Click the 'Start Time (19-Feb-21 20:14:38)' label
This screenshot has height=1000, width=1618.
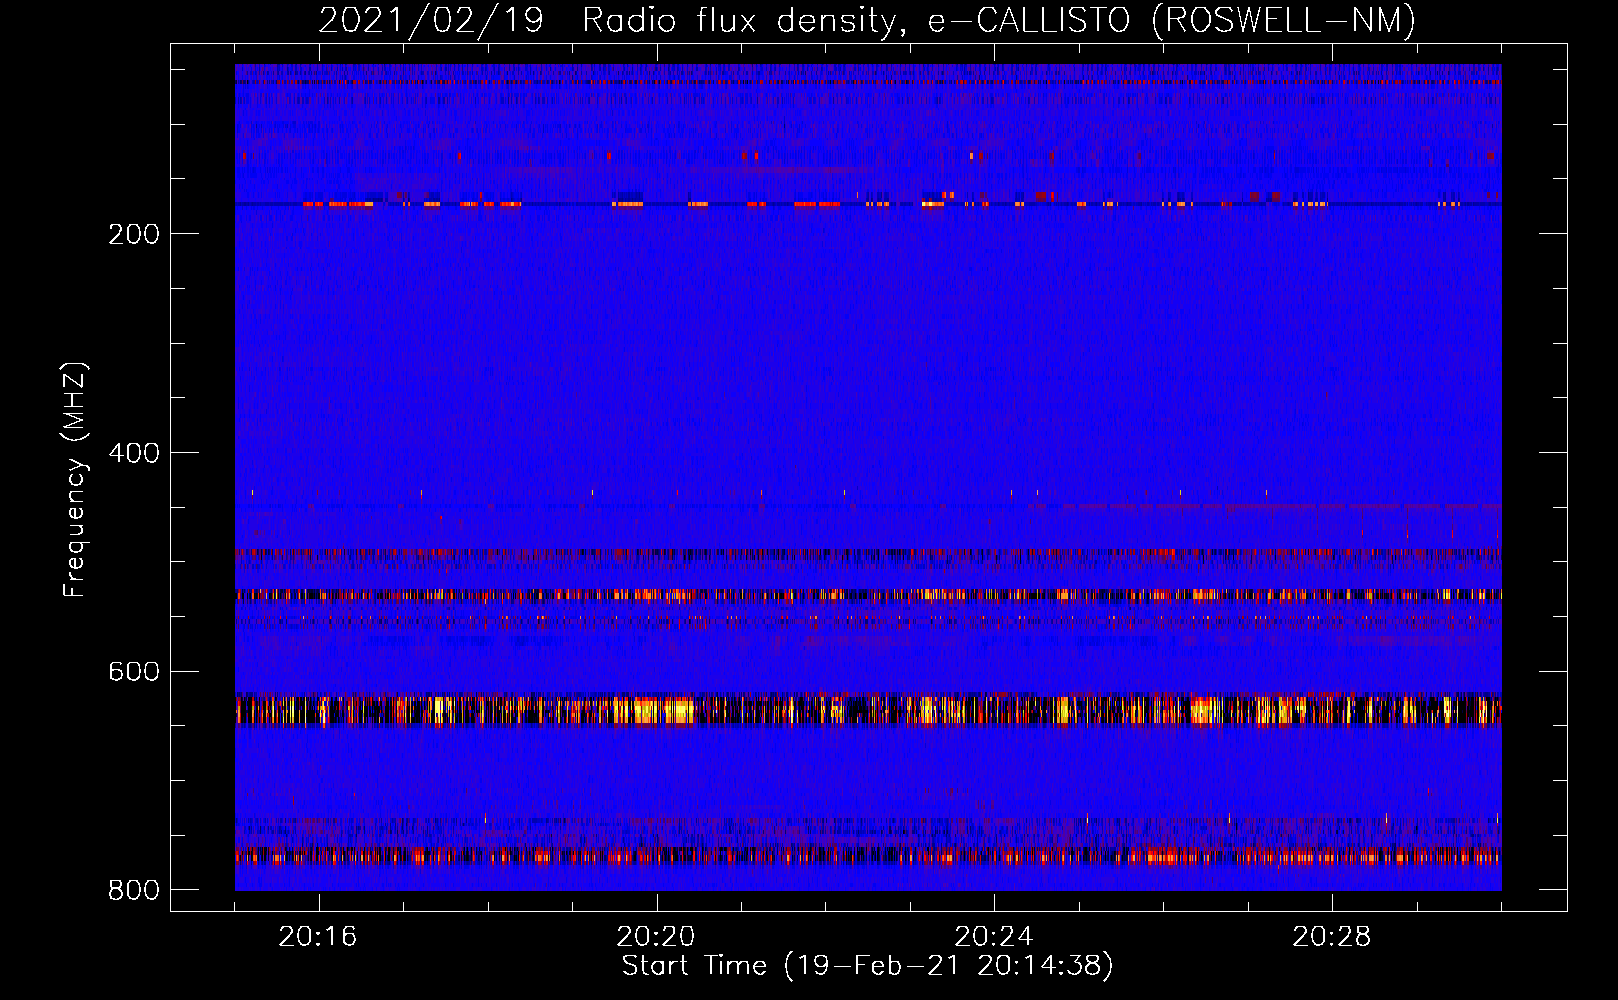tap(867, 966)
